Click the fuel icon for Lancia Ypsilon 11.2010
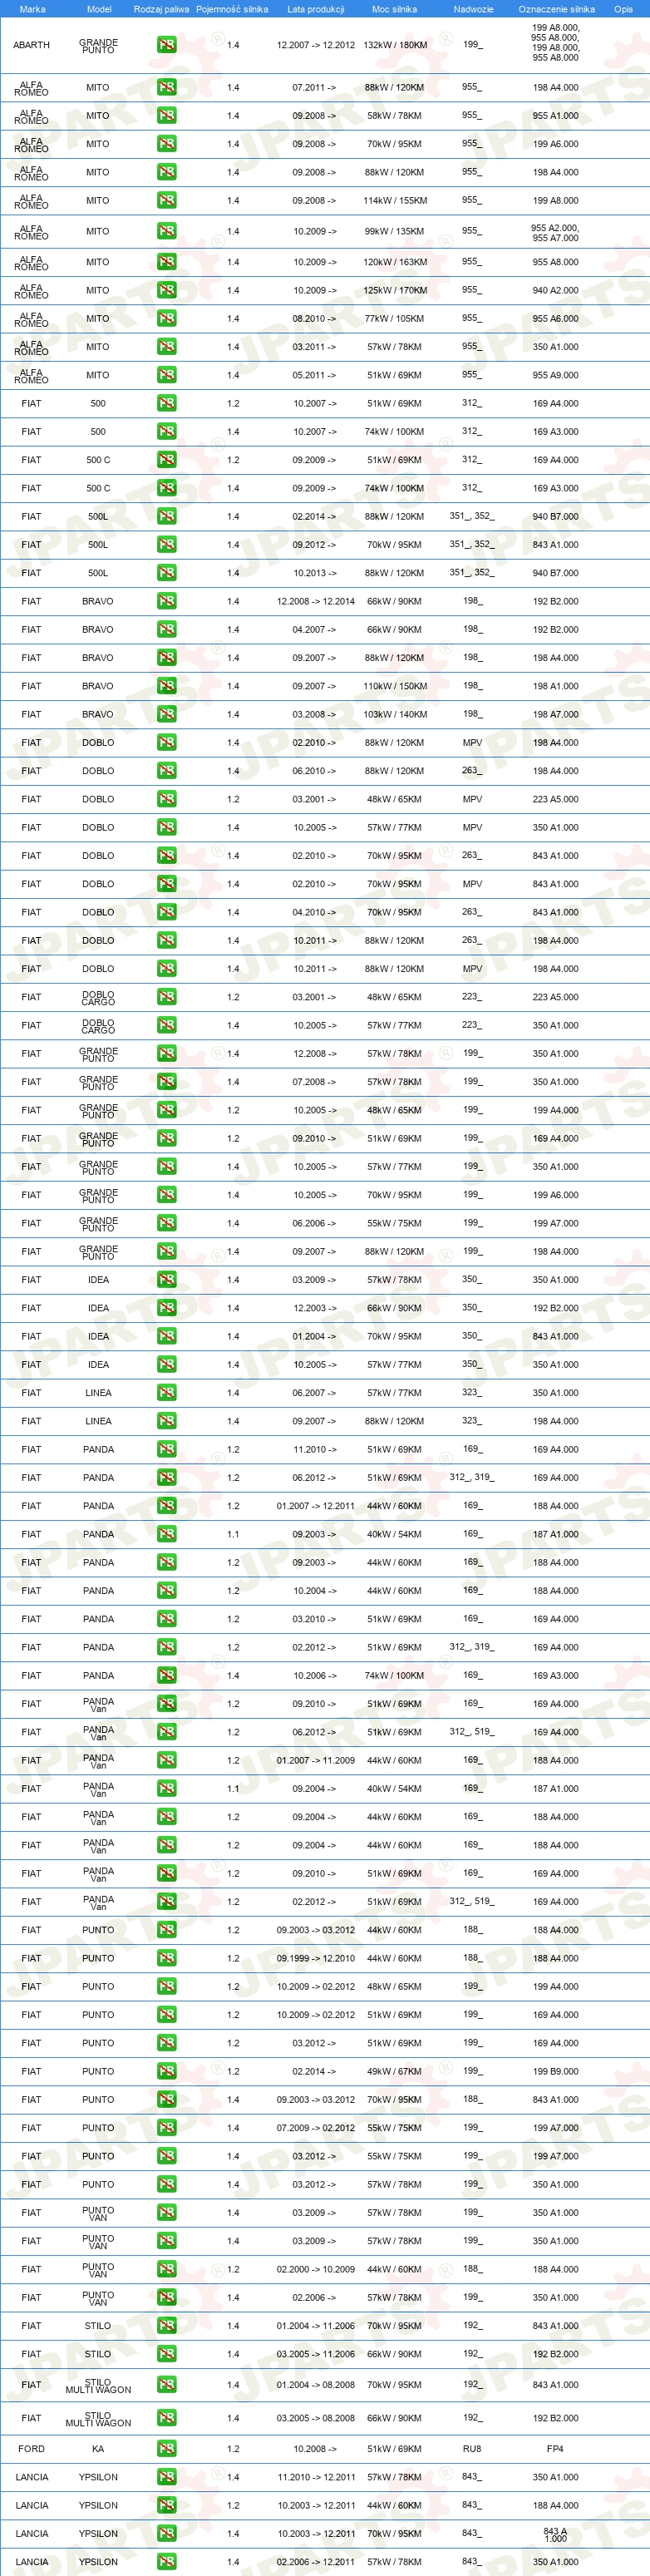The height and width of the screenshot is (2576, 650). [166, 2477]
